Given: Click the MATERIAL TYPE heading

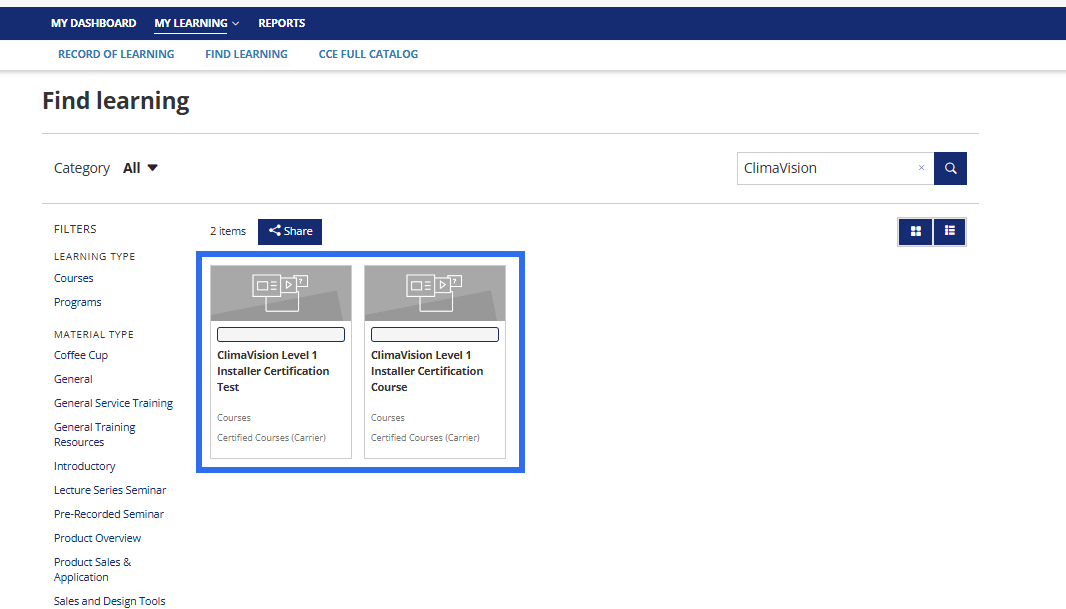Looking at the screenshot, I should click(x=94, y=334).
